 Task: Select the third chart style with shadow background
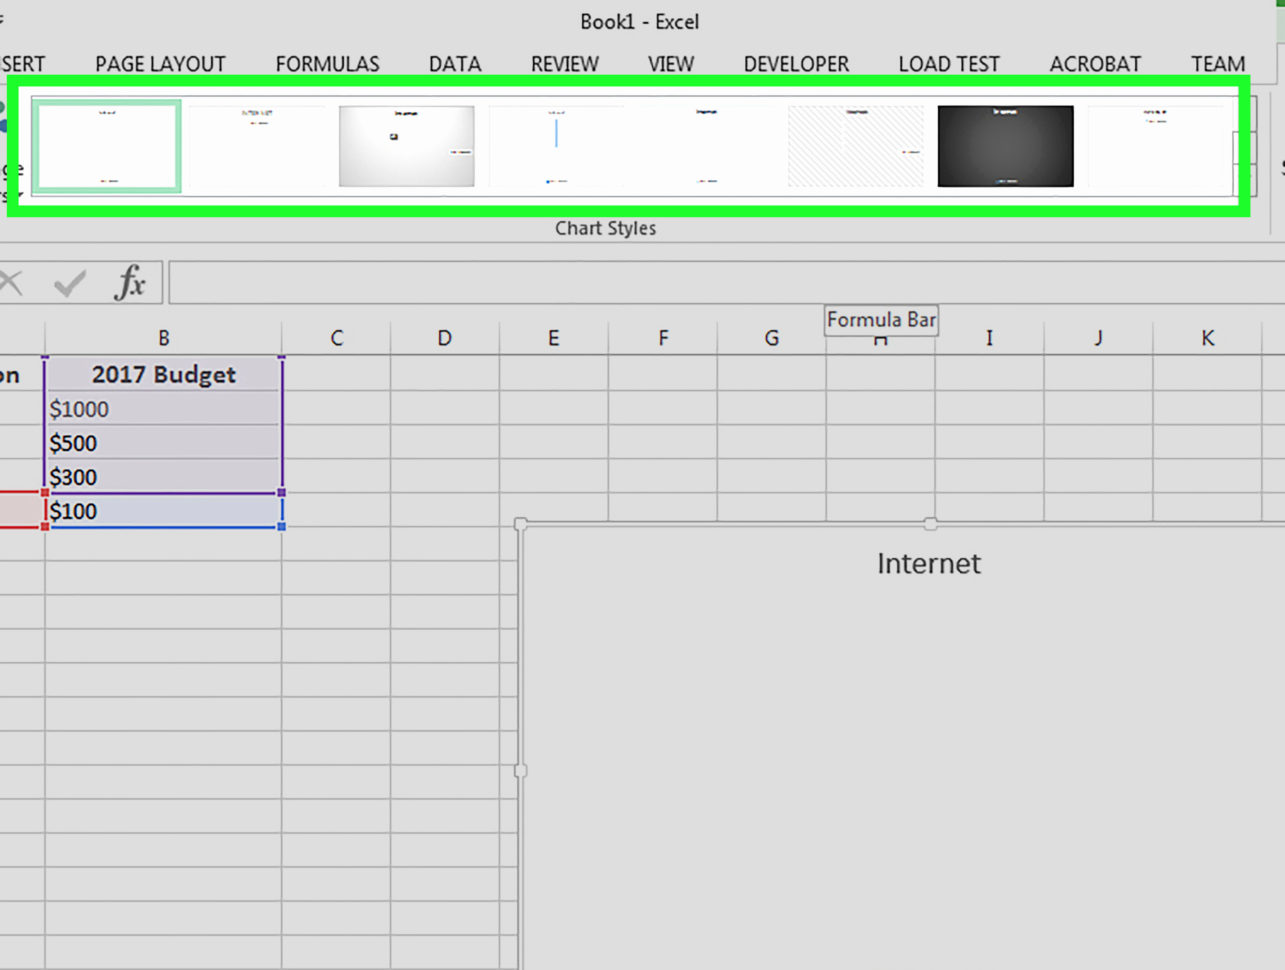(406, 145)
